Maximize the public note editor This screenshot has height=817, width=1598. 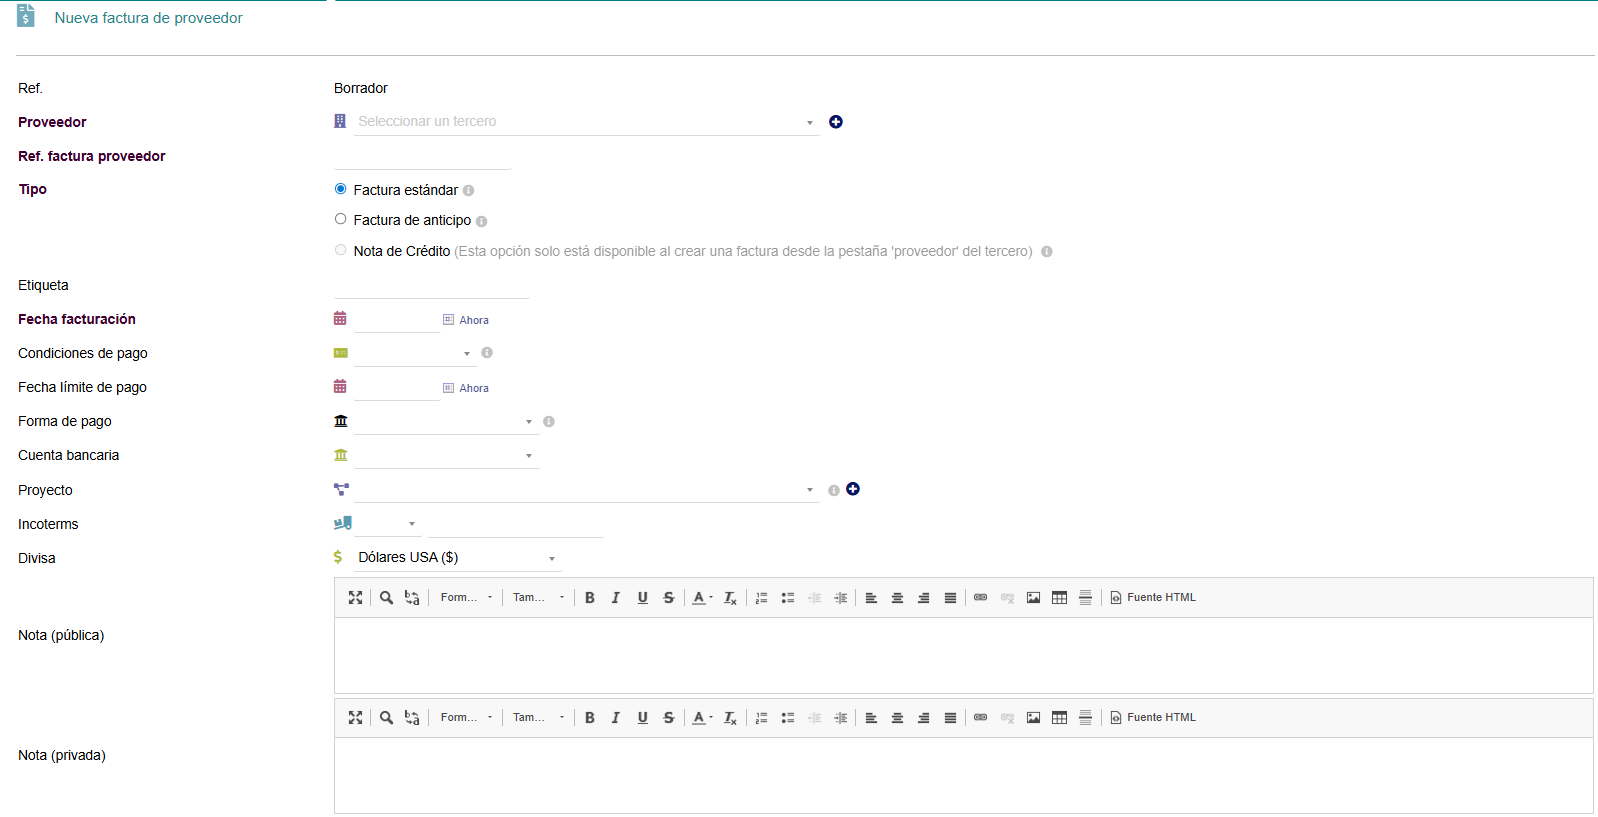coord(355,598)
